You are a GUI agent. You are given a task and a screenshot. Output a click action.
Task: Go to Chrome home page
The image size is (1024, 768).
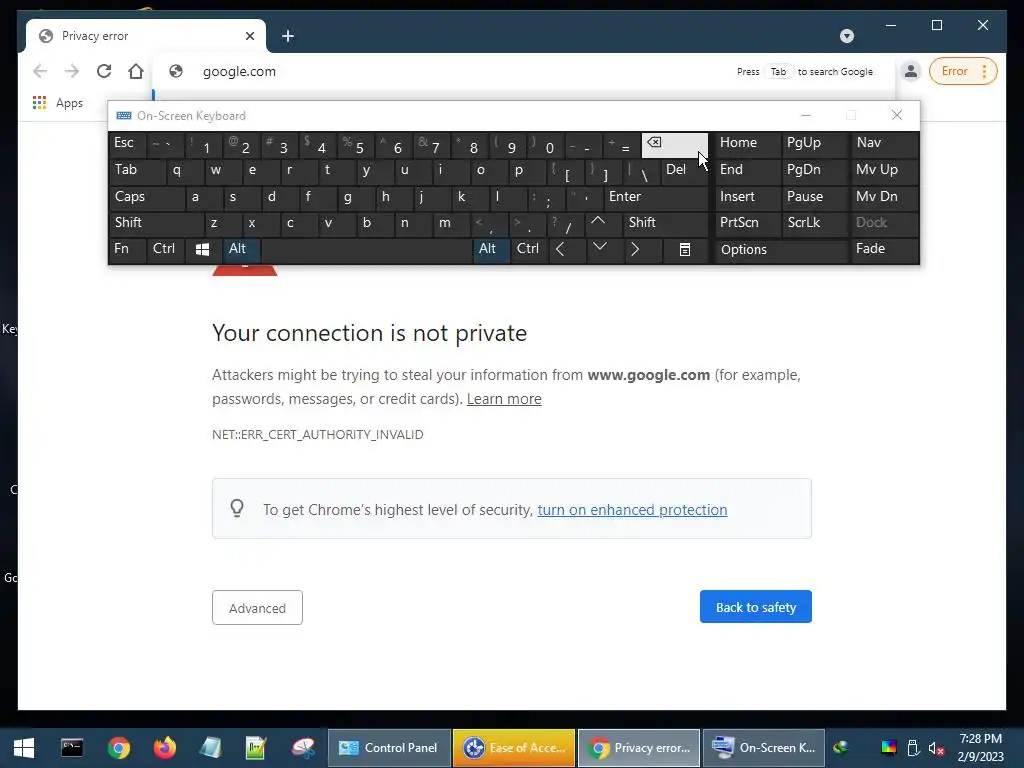click(x=136, y=71)
